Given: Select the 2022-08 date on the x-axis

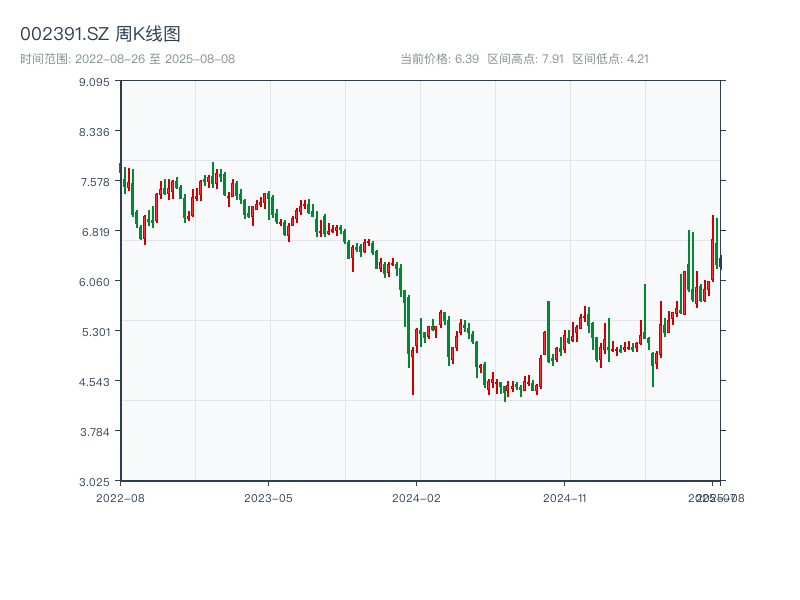Looking at the screenshot, I should click(x=120, y=497).
